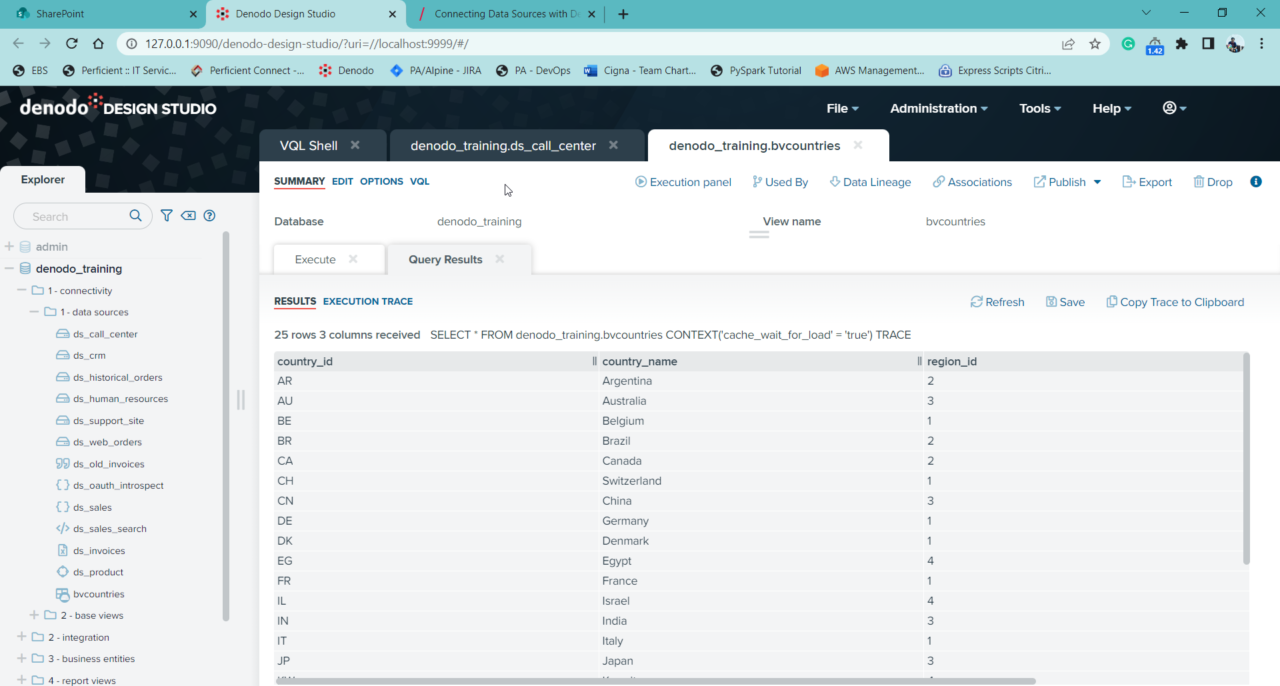Open the Data Lineage view

pyautogui.click(x=870, y=182)
